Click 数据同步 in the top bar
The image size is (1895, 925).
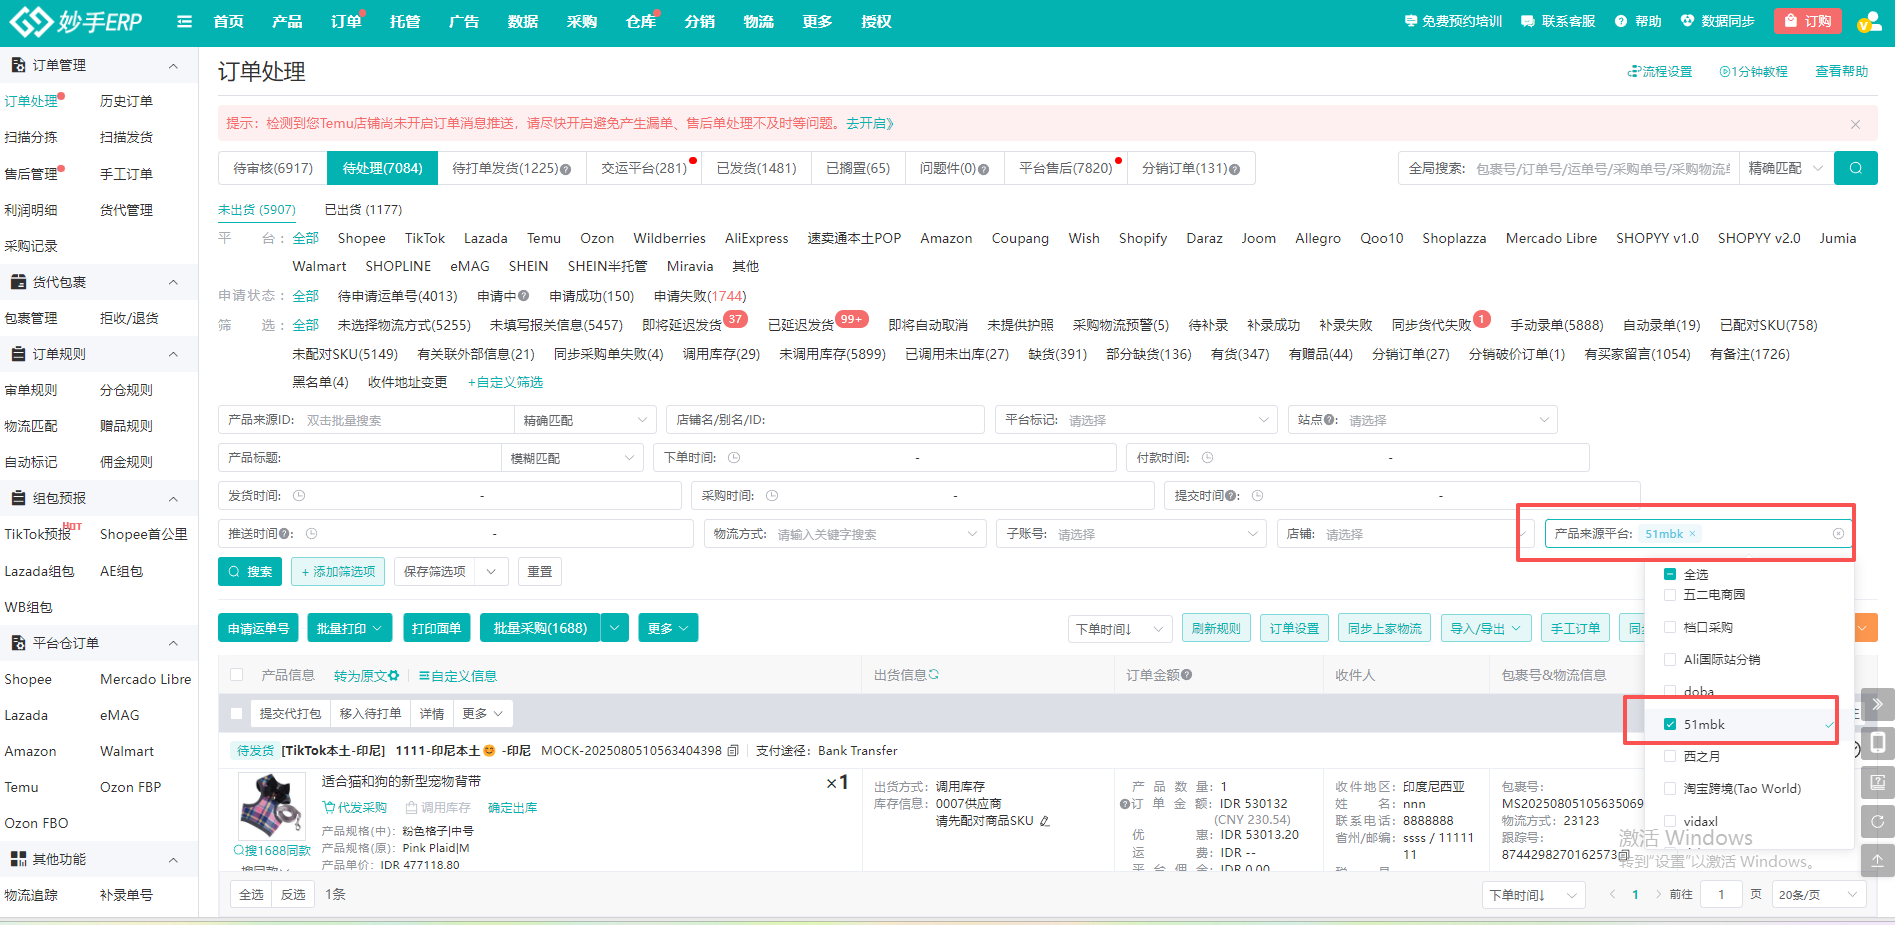point(1717,21)
